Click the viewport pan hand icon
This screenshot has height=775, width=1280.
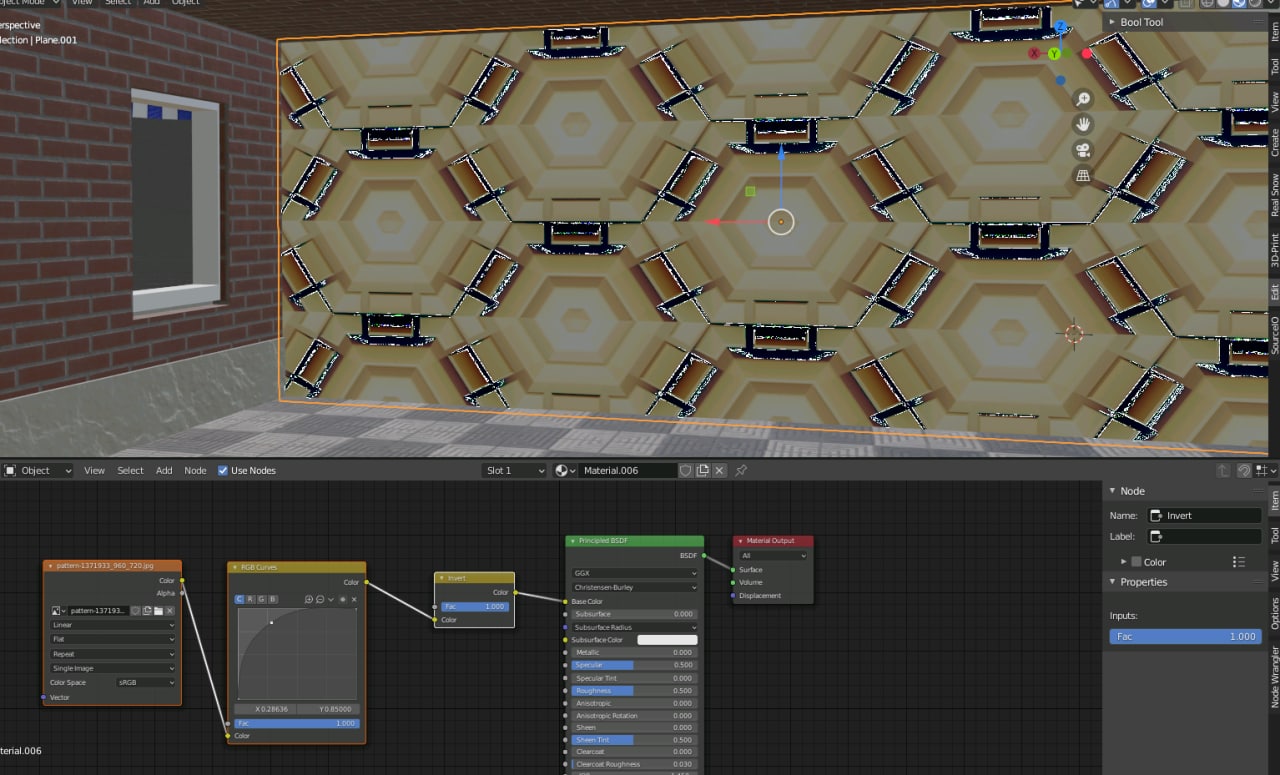1082,125
